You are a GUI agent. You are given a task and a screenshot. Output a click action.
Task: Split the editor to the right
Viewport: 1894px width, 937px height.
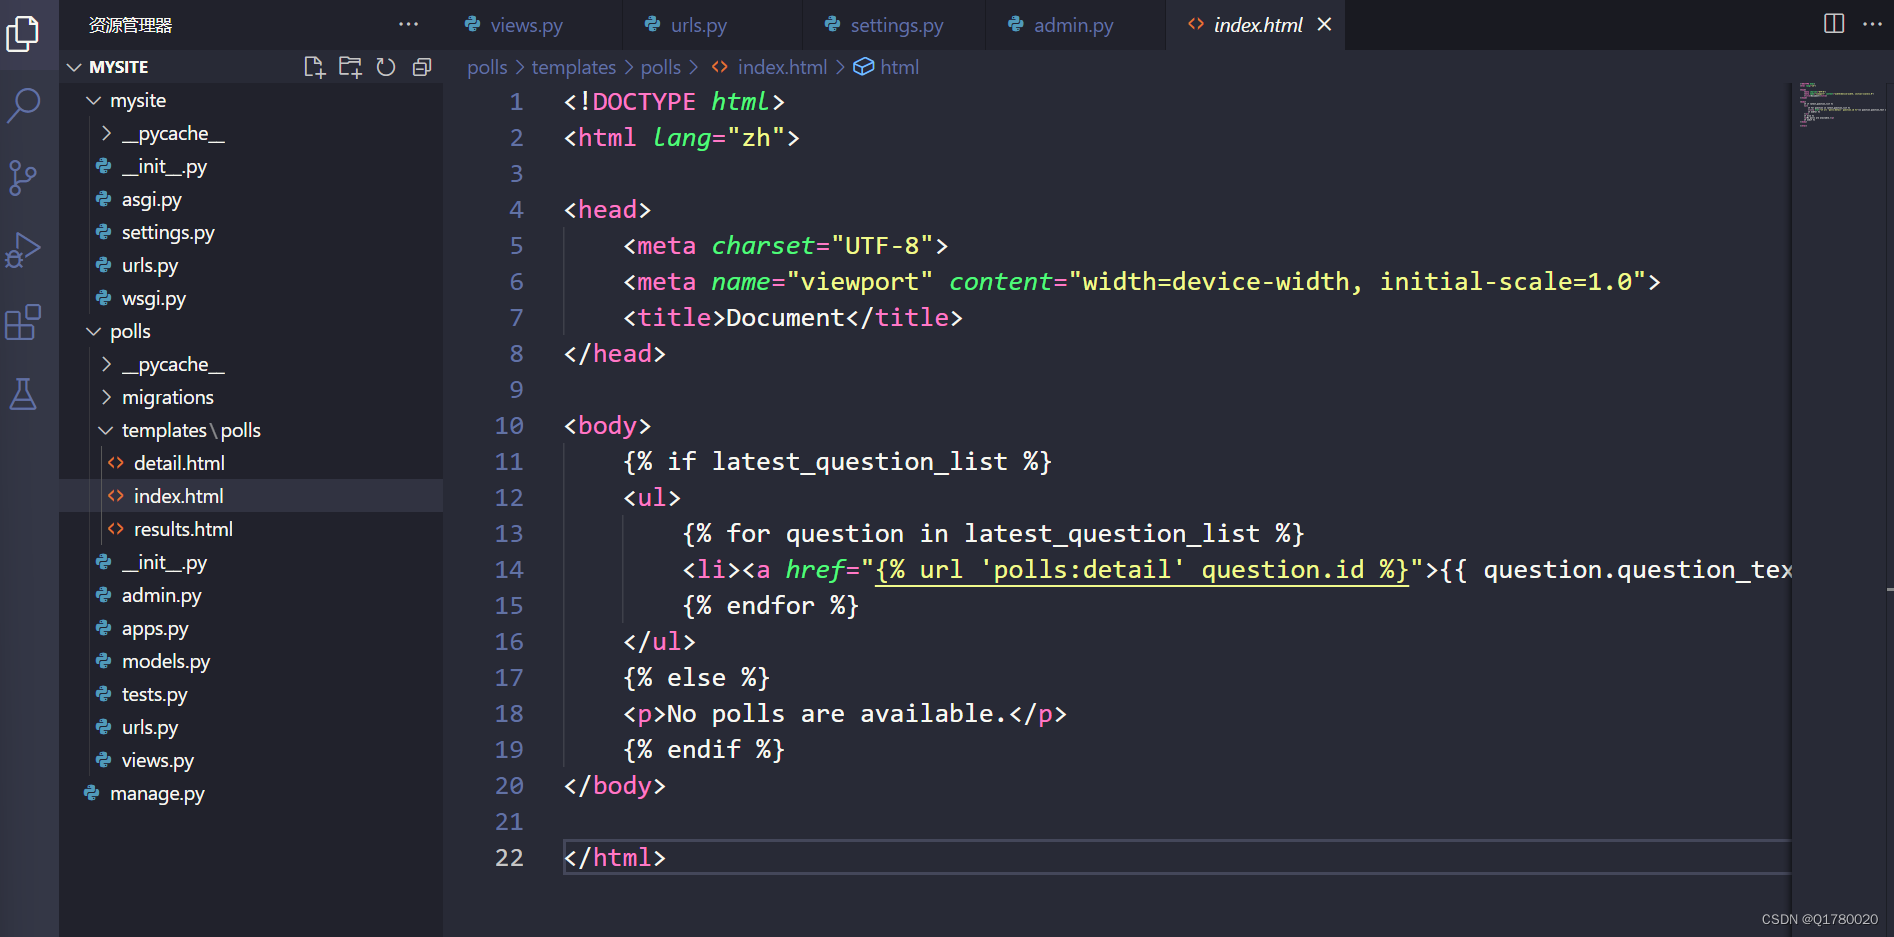coord(1834,24)
